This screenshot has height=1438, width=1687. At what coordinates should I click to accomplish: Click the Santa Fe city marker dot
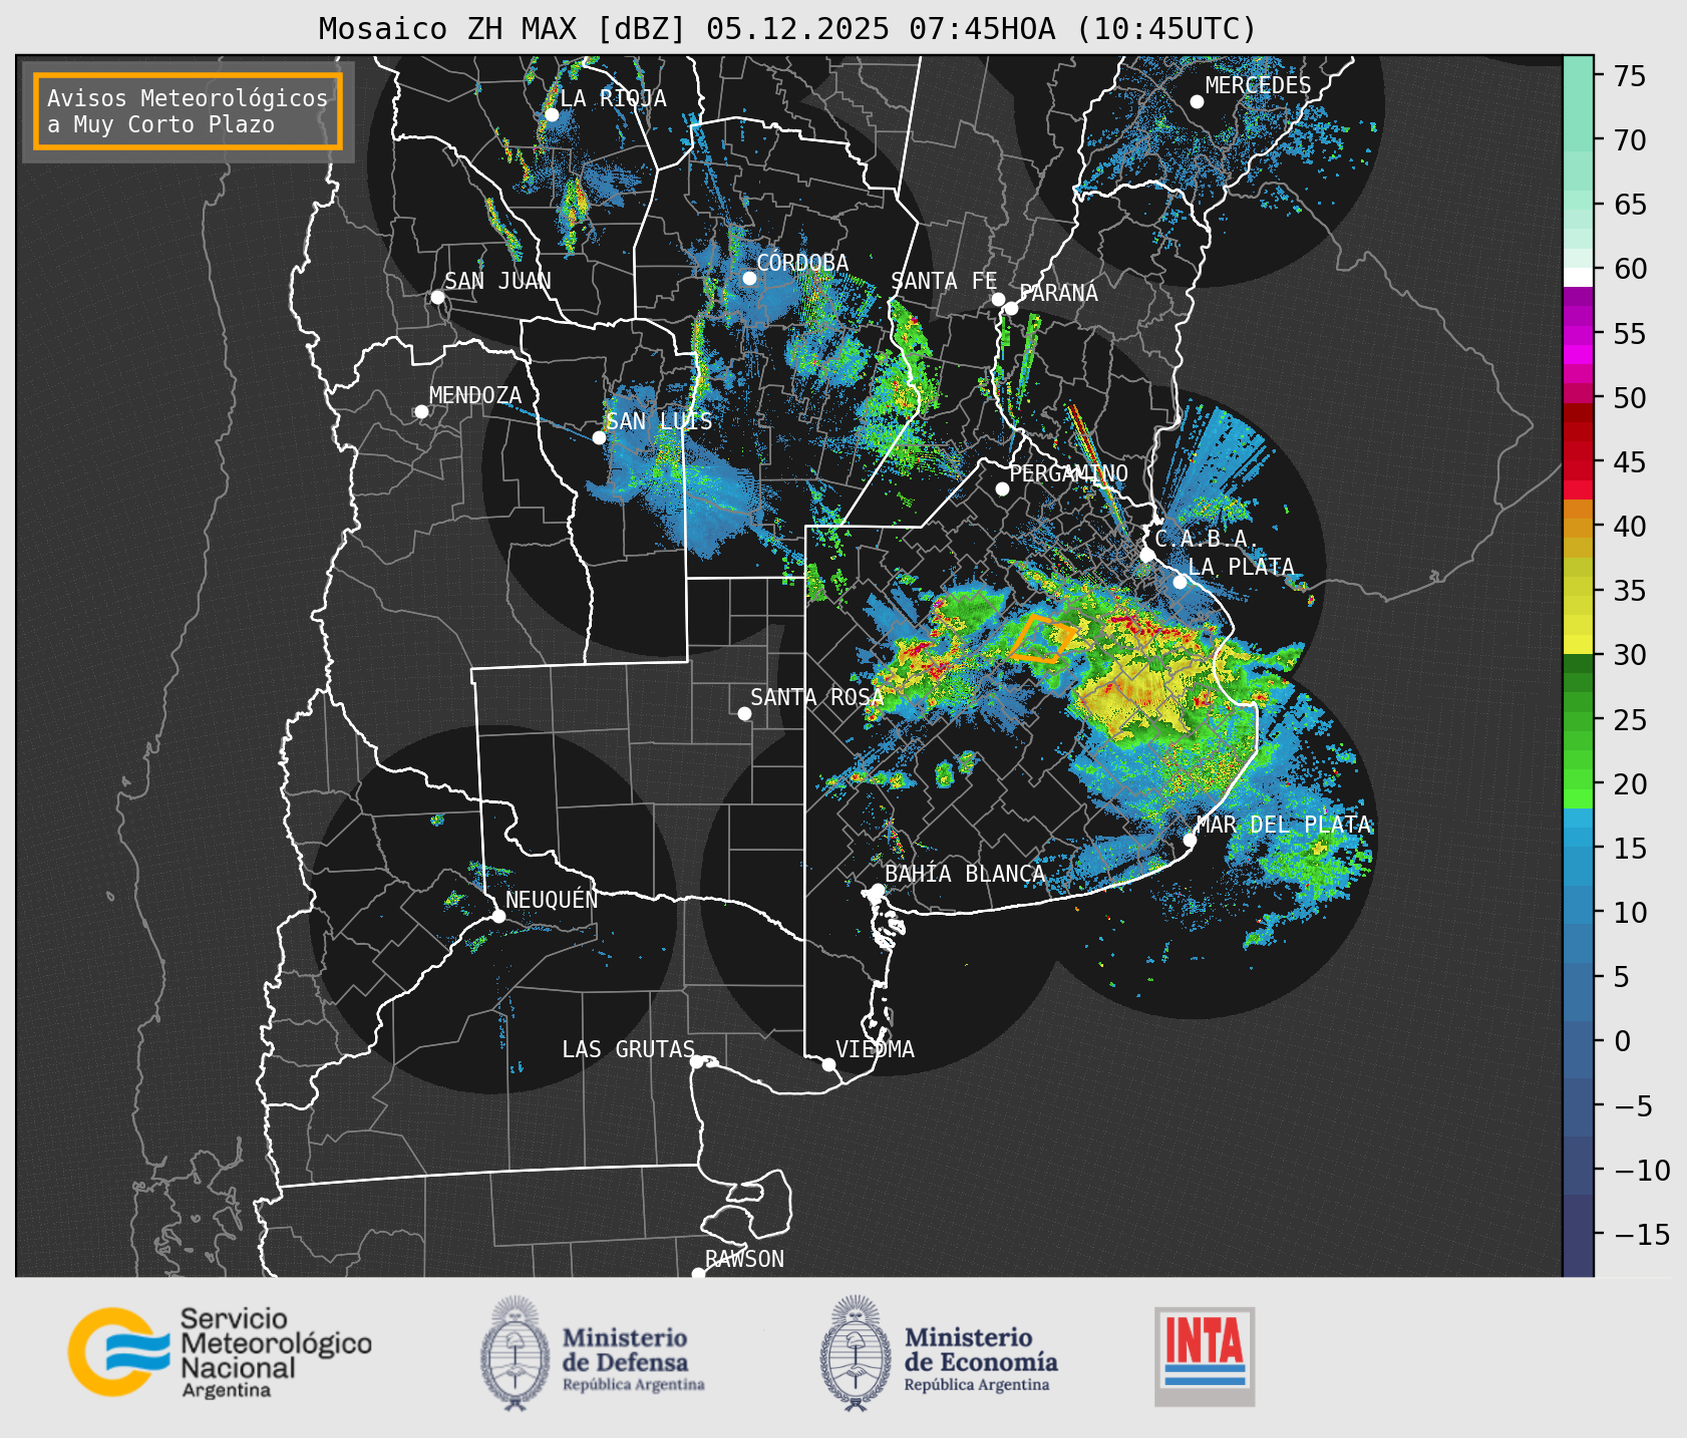click(x=998, y=299)
